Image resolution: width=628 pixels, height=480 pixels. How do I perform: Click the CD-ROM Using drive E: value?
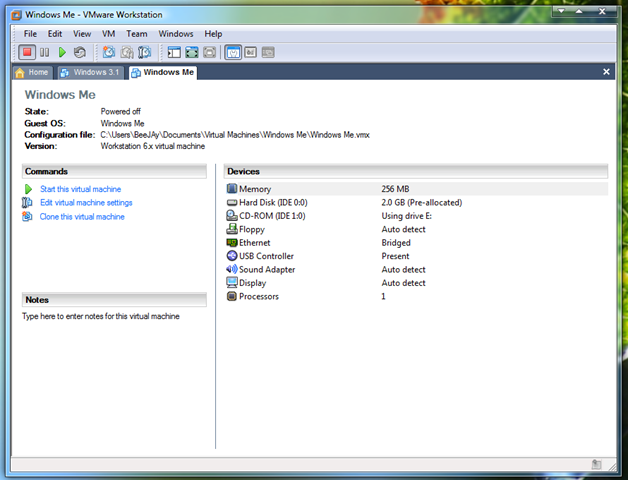[x=407, y=216]
